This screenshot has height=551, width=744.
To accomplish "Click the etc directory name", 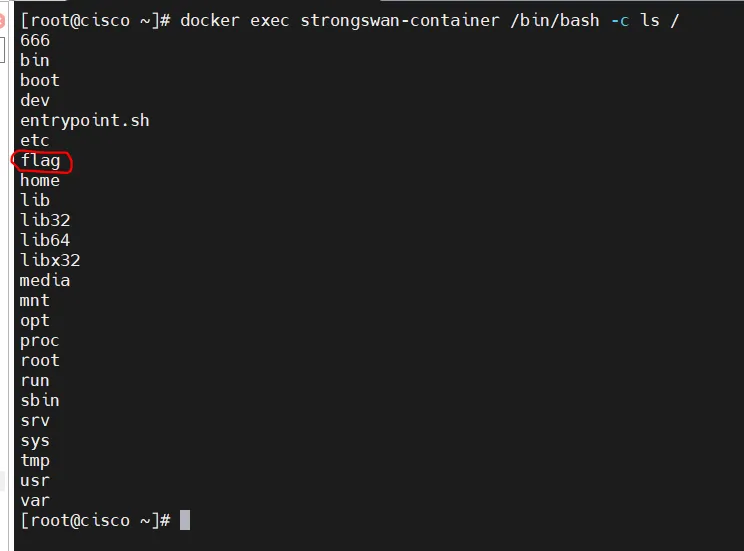I will point(35,140).
